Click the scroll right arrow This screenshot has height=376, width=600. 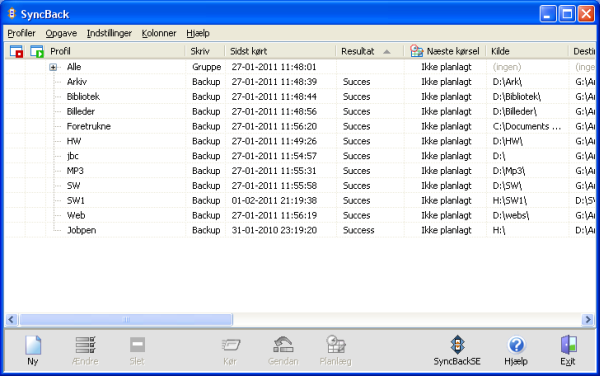pyautogui.click(x=588, y=319)
